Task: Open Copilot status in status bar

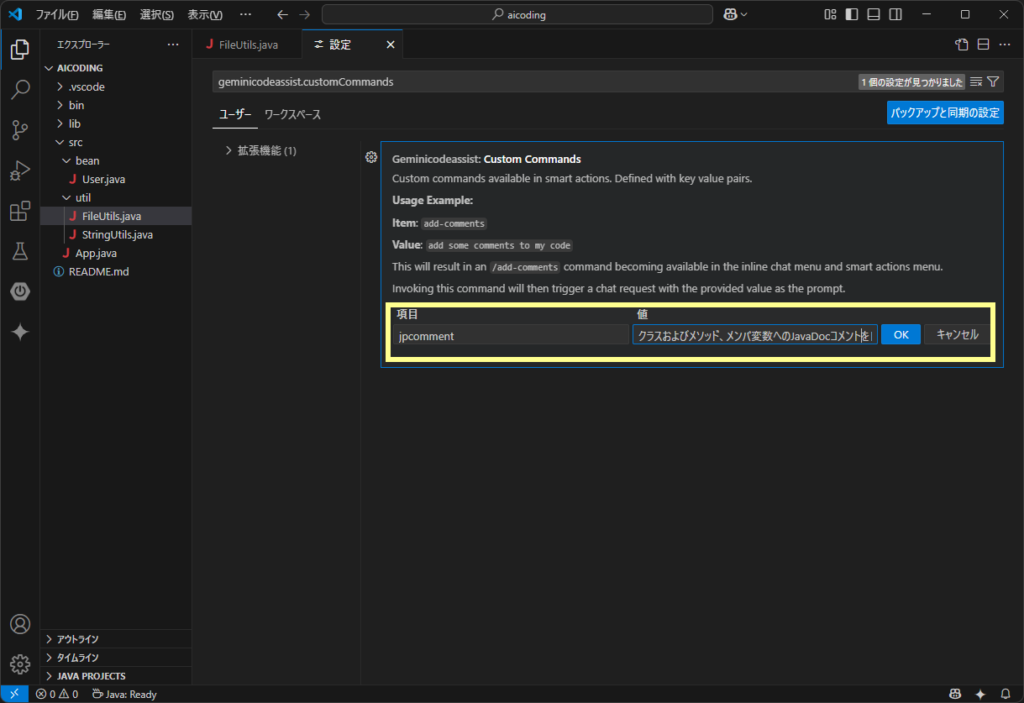Action: (x=955, y=694)
